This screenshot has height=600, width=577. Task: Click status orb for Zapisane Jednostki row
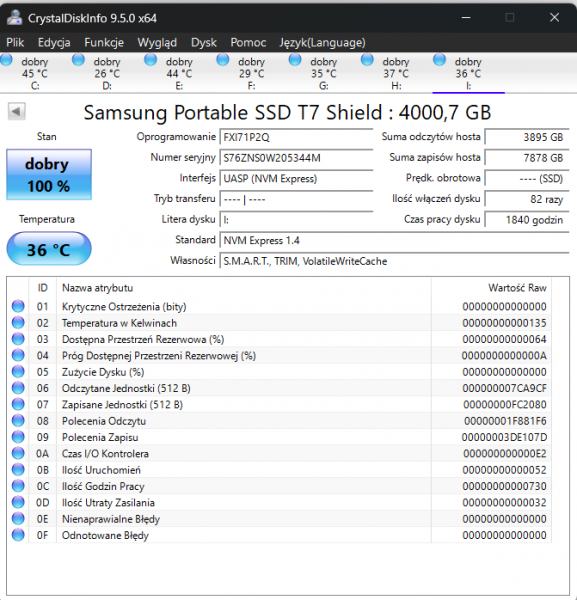click(18, 404)
